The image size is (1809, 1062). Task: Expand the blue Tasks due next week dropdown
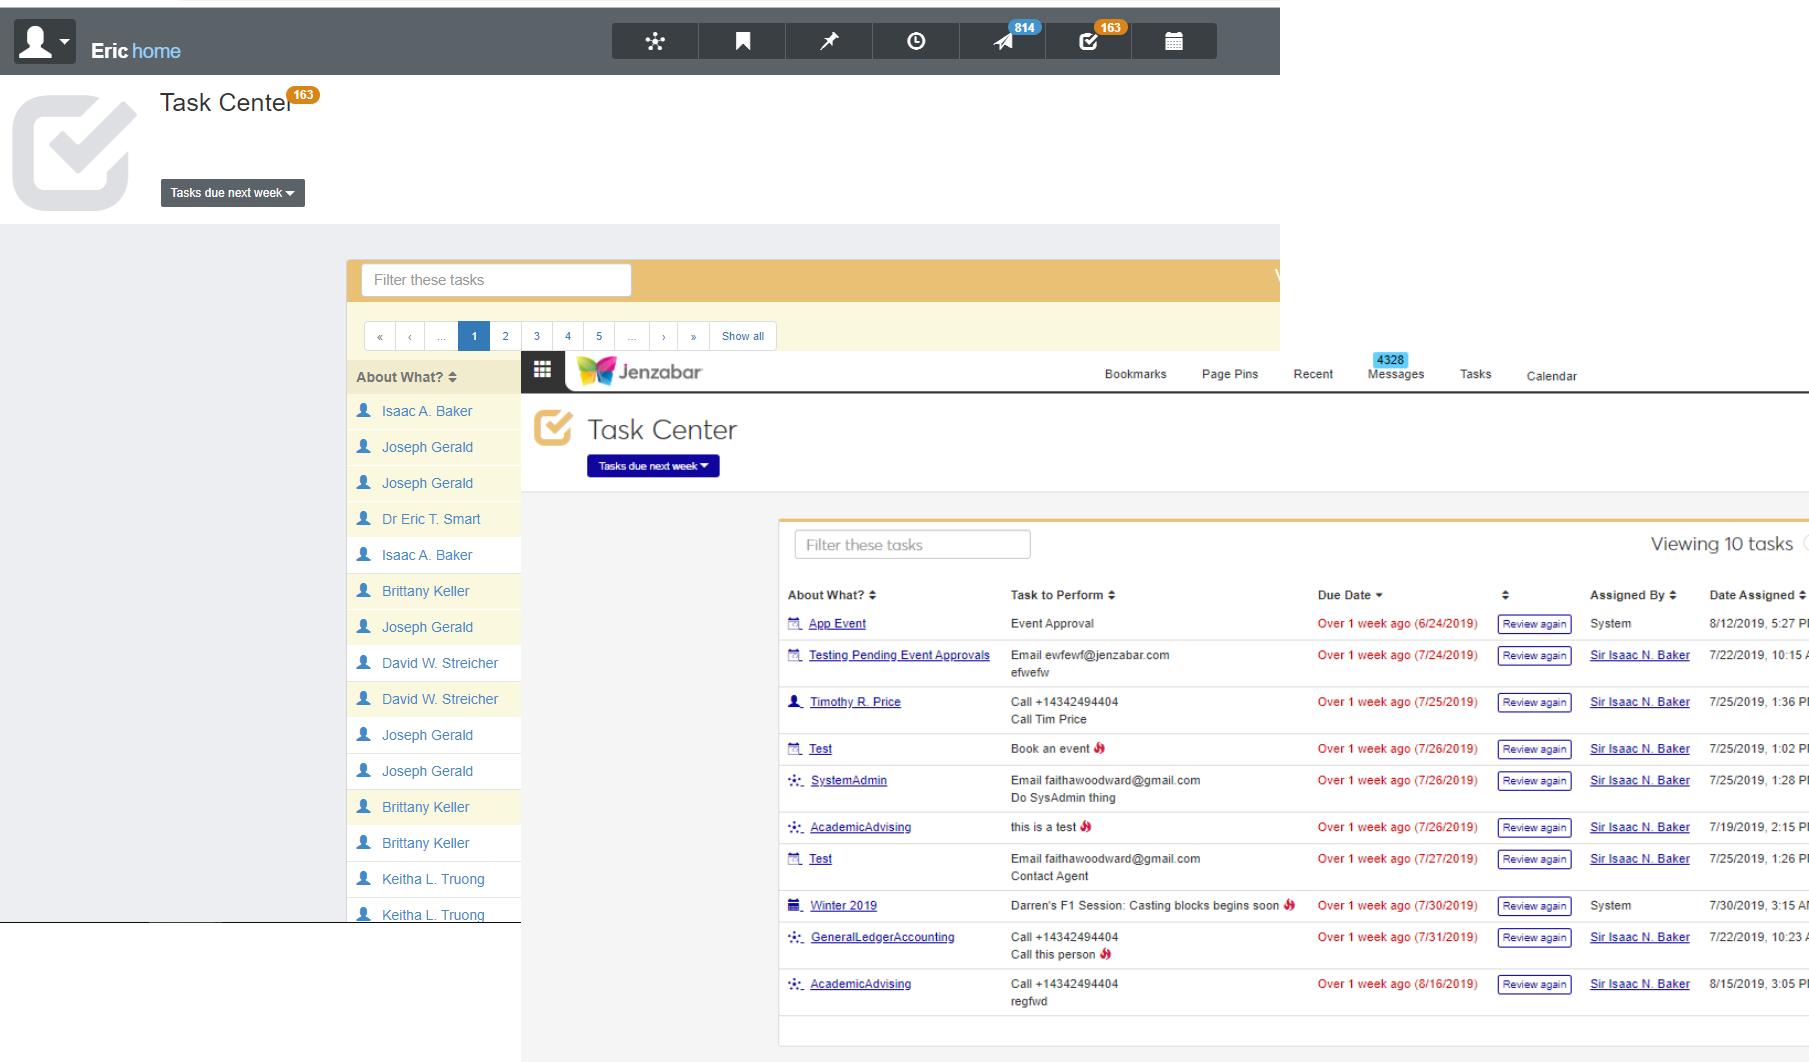pyautogui.click(x=653, y=466)
